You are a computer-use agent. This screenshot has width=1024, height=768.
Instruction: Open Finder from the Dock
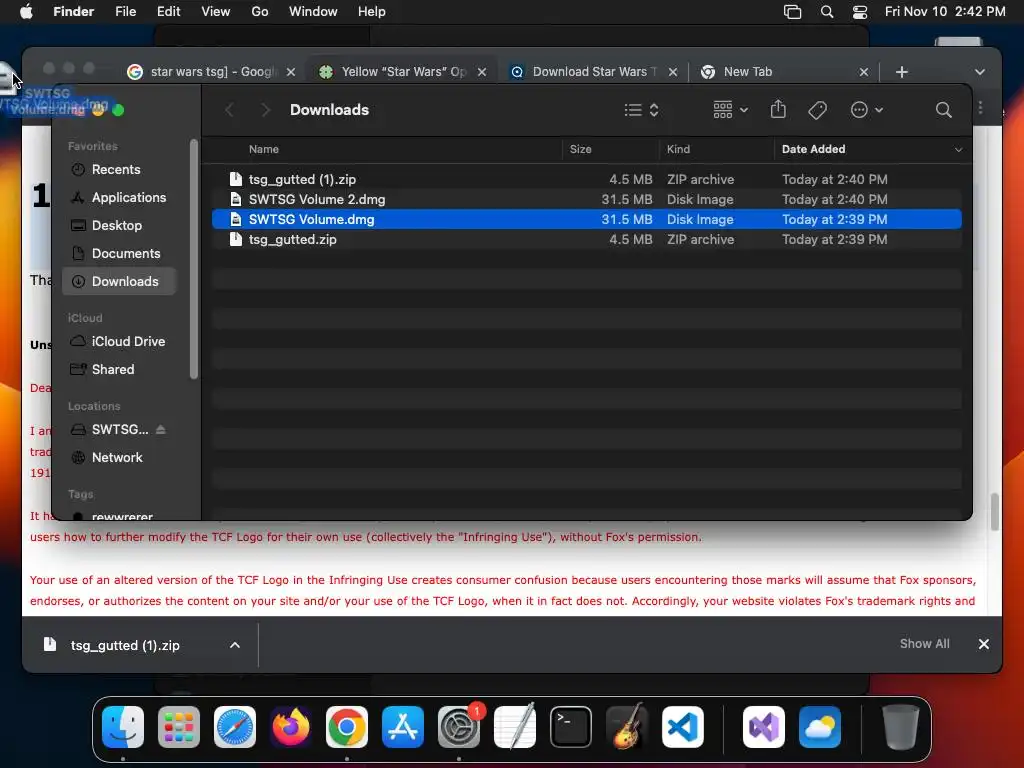pyautogui.click(x=123, y=727)
